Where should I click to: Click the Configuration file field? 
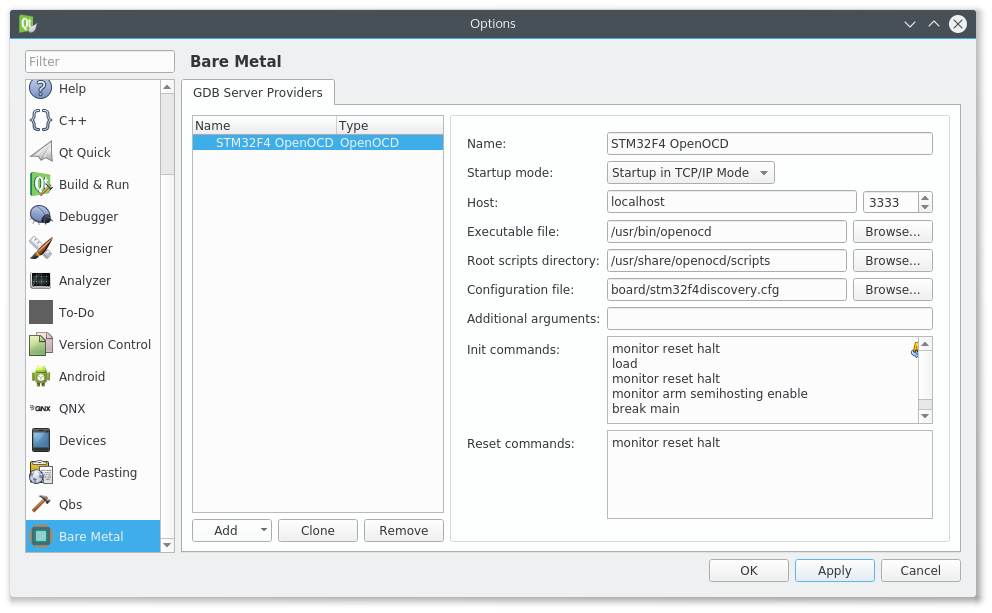click(726, 290)
